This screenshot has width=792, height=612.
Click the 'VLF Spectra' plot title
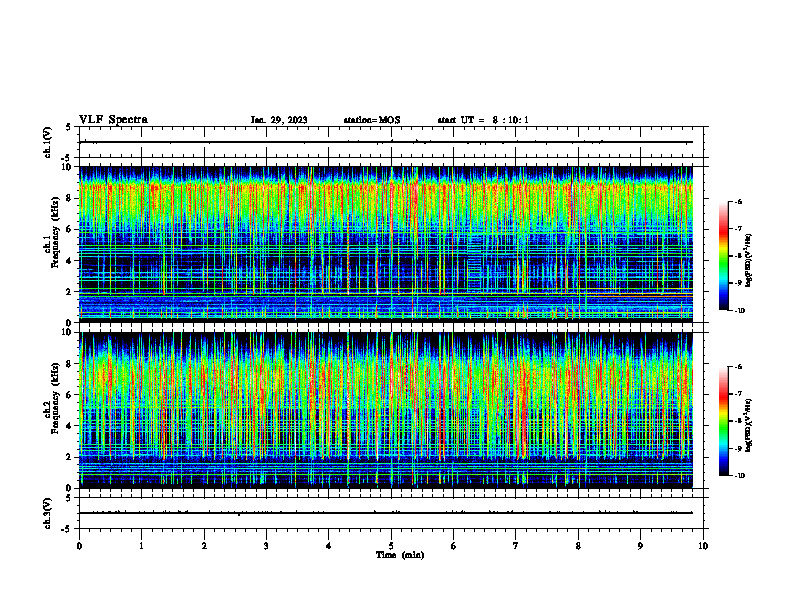tap(113, 120)
